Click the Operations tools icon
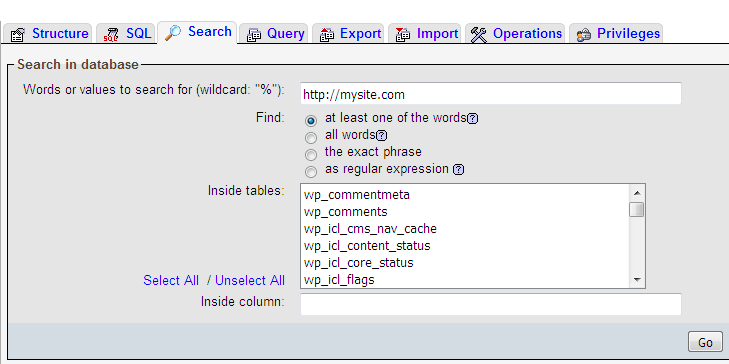The height and width of the screenshot is (364, 729). tap(478, 35)
